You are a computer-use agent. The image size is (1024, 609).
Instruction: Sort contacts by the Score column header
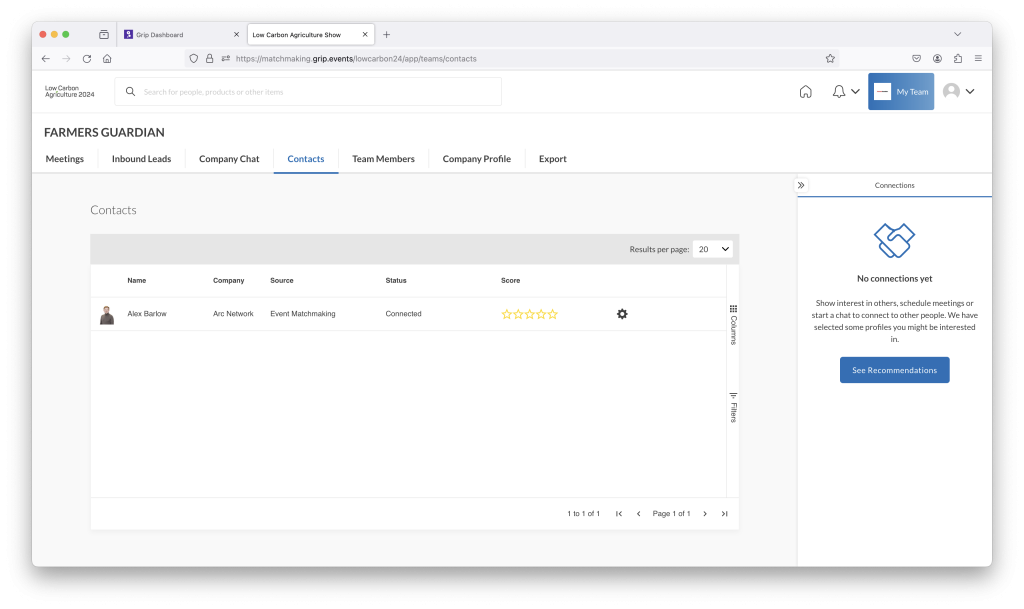click(511, 281)
